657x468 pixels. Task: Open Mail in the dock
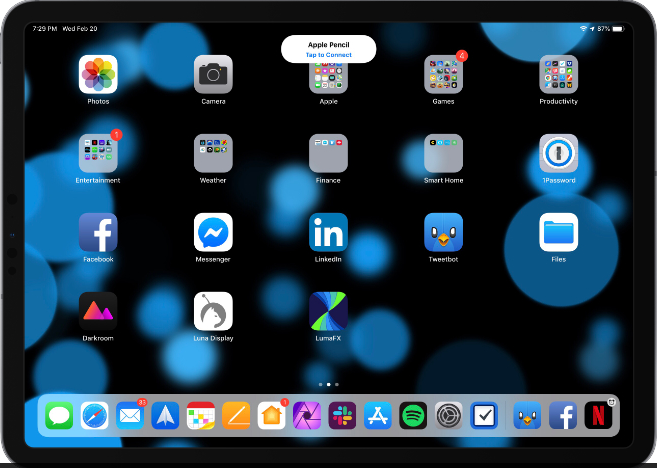(x=130, y=416)
